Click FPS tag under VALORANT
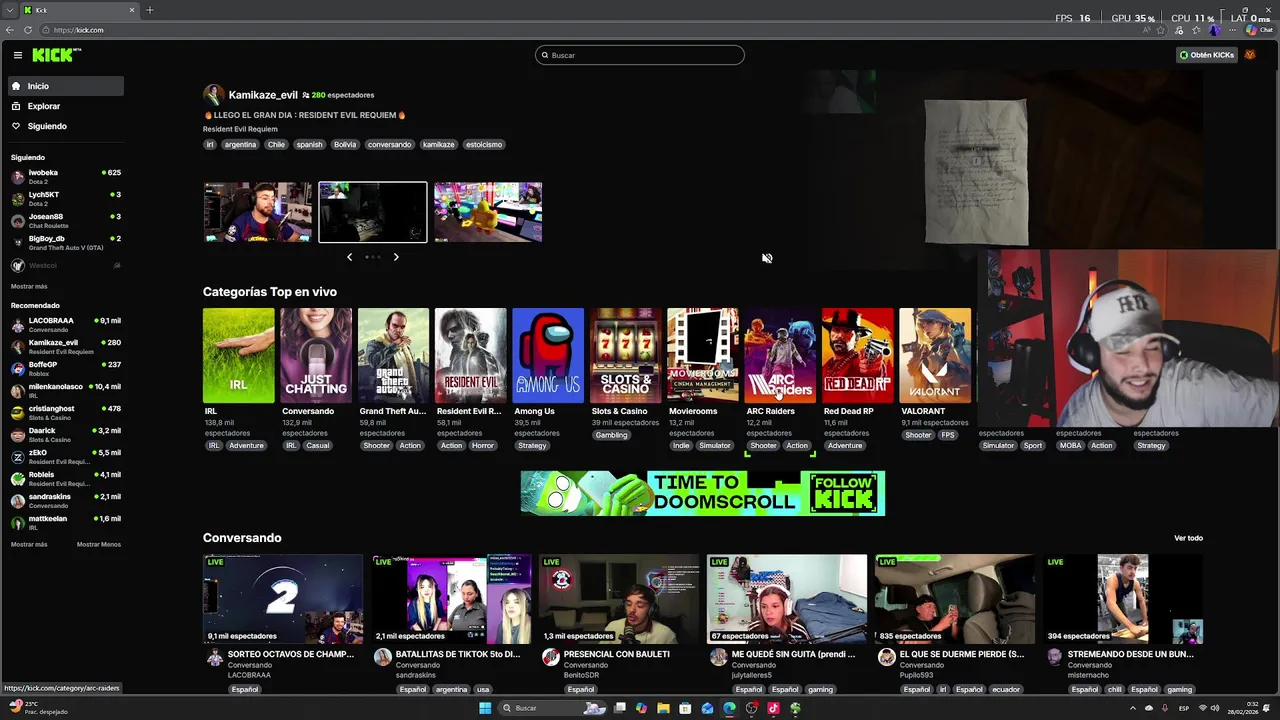The image size is (1280, 720). coord(948,435)
